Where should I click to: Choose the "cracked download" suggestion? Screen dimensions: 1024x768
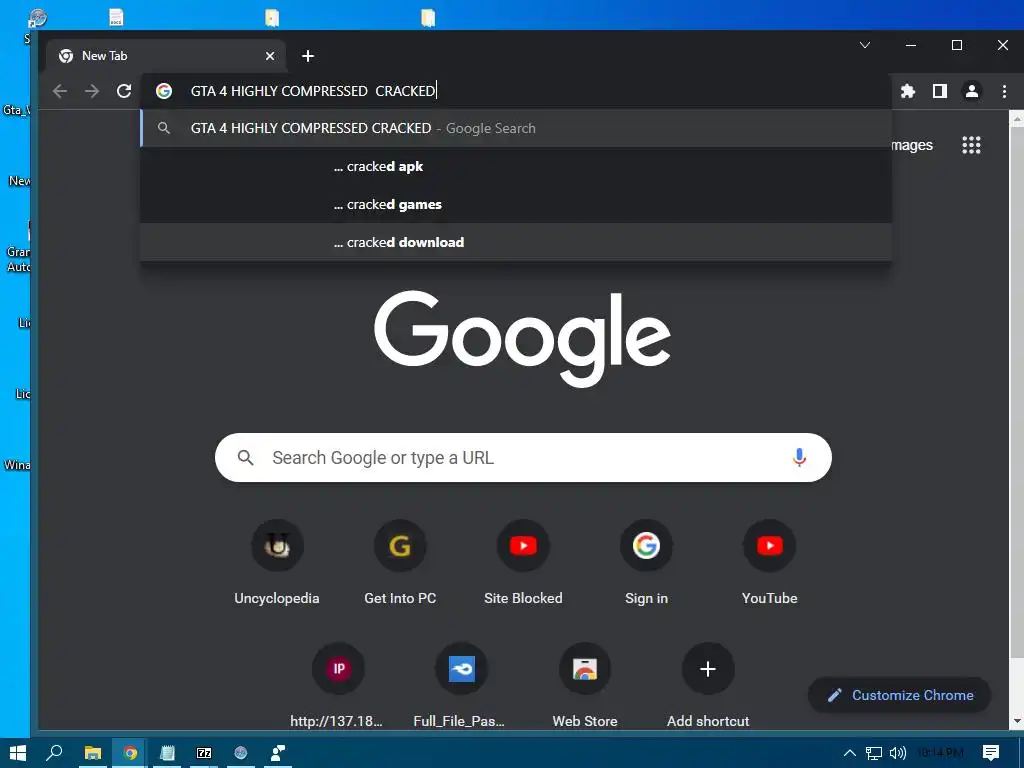point(516,242)
